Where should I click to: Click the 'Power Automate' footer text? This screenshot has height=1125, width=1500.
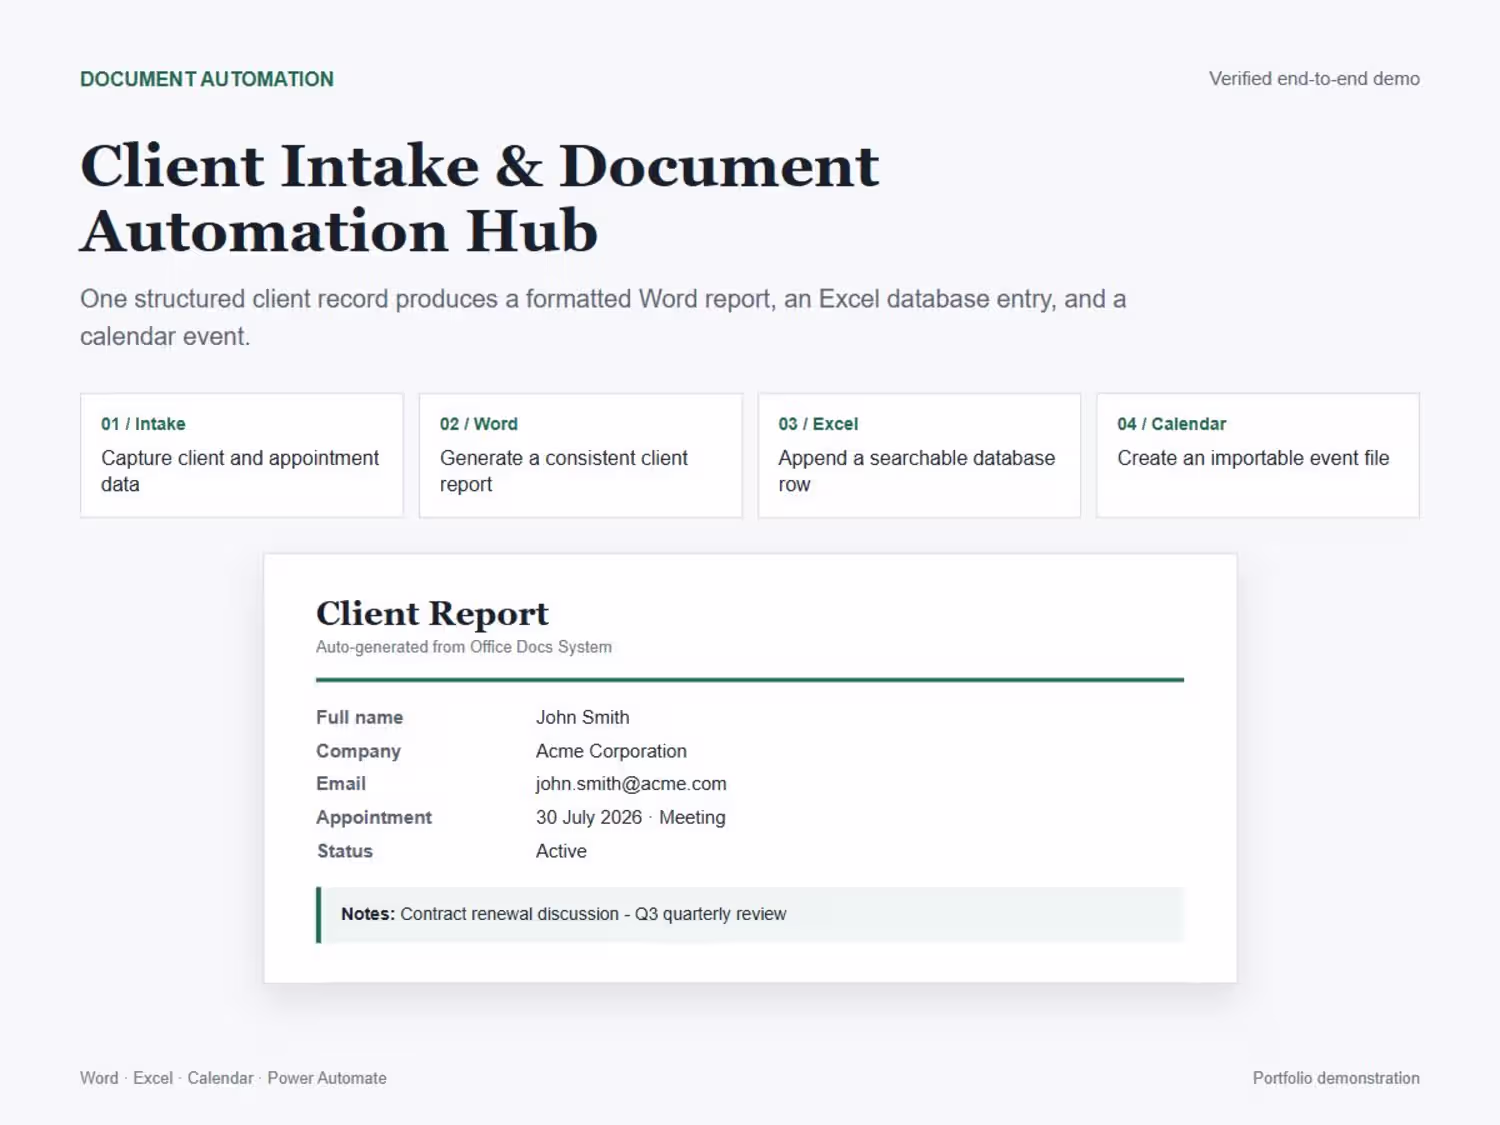(327, 1078)
